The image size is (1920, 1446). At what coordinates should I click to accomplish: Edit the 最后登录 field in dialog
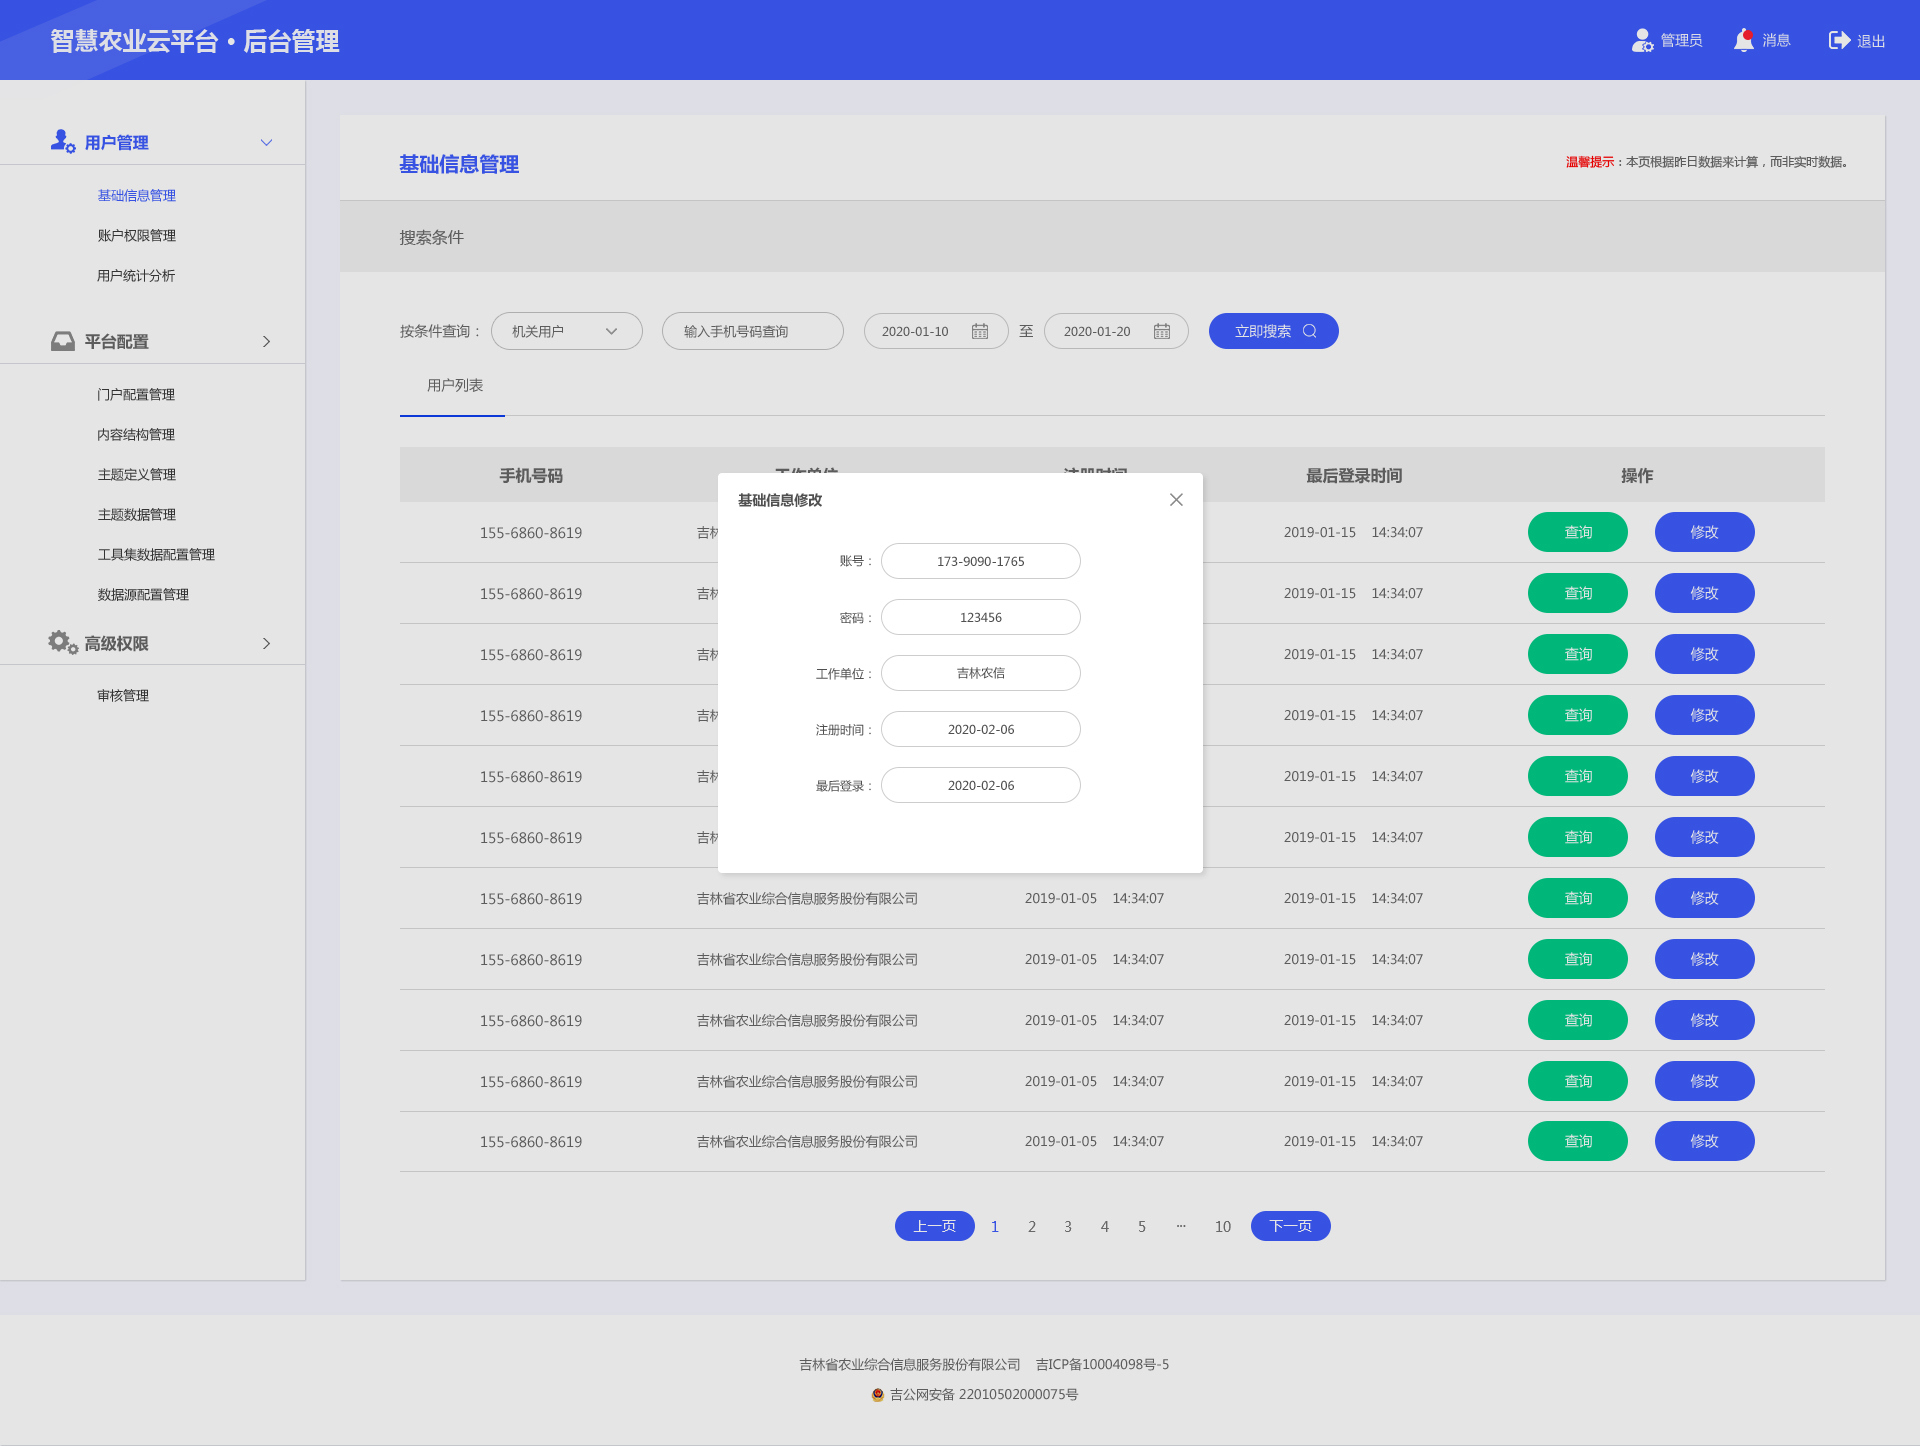coord(980,785)
